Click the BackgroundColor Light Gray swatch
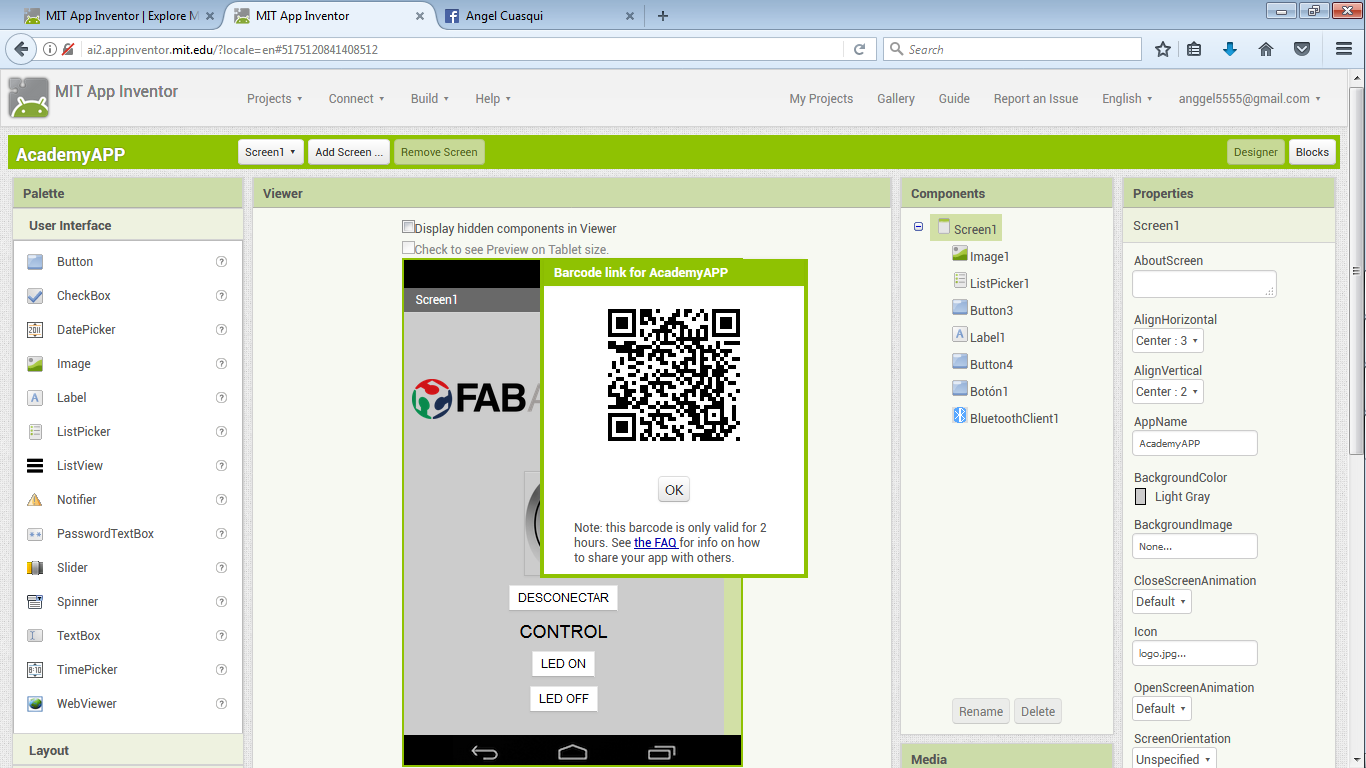 tap(1141, 497)
